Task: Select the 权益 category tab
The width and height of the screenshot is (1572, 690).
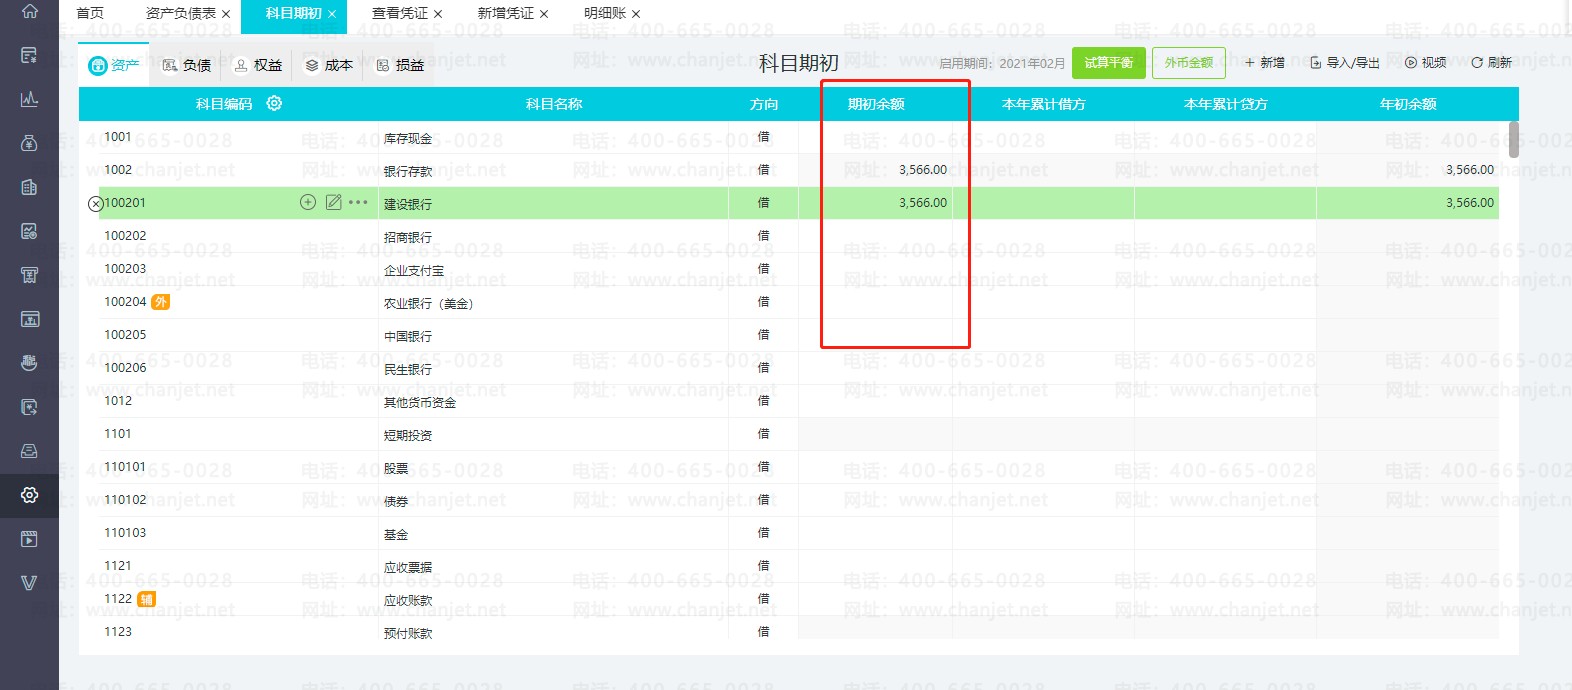Action: click(258, 65)
